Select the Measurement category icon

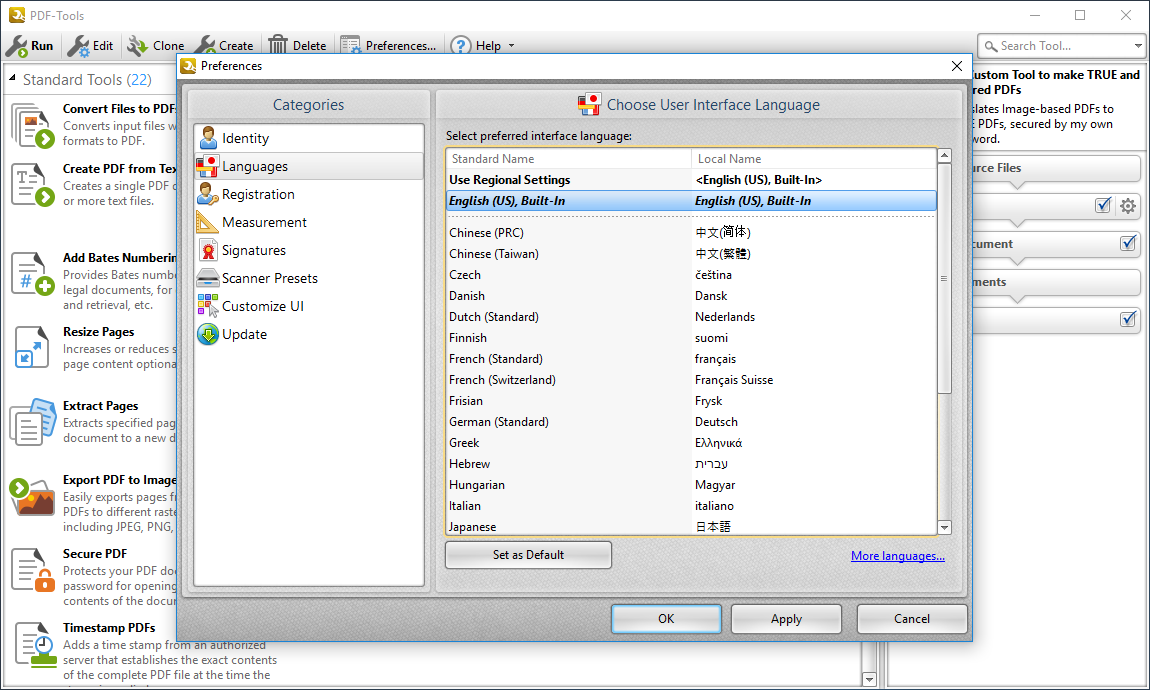click(x=208, y=222)
